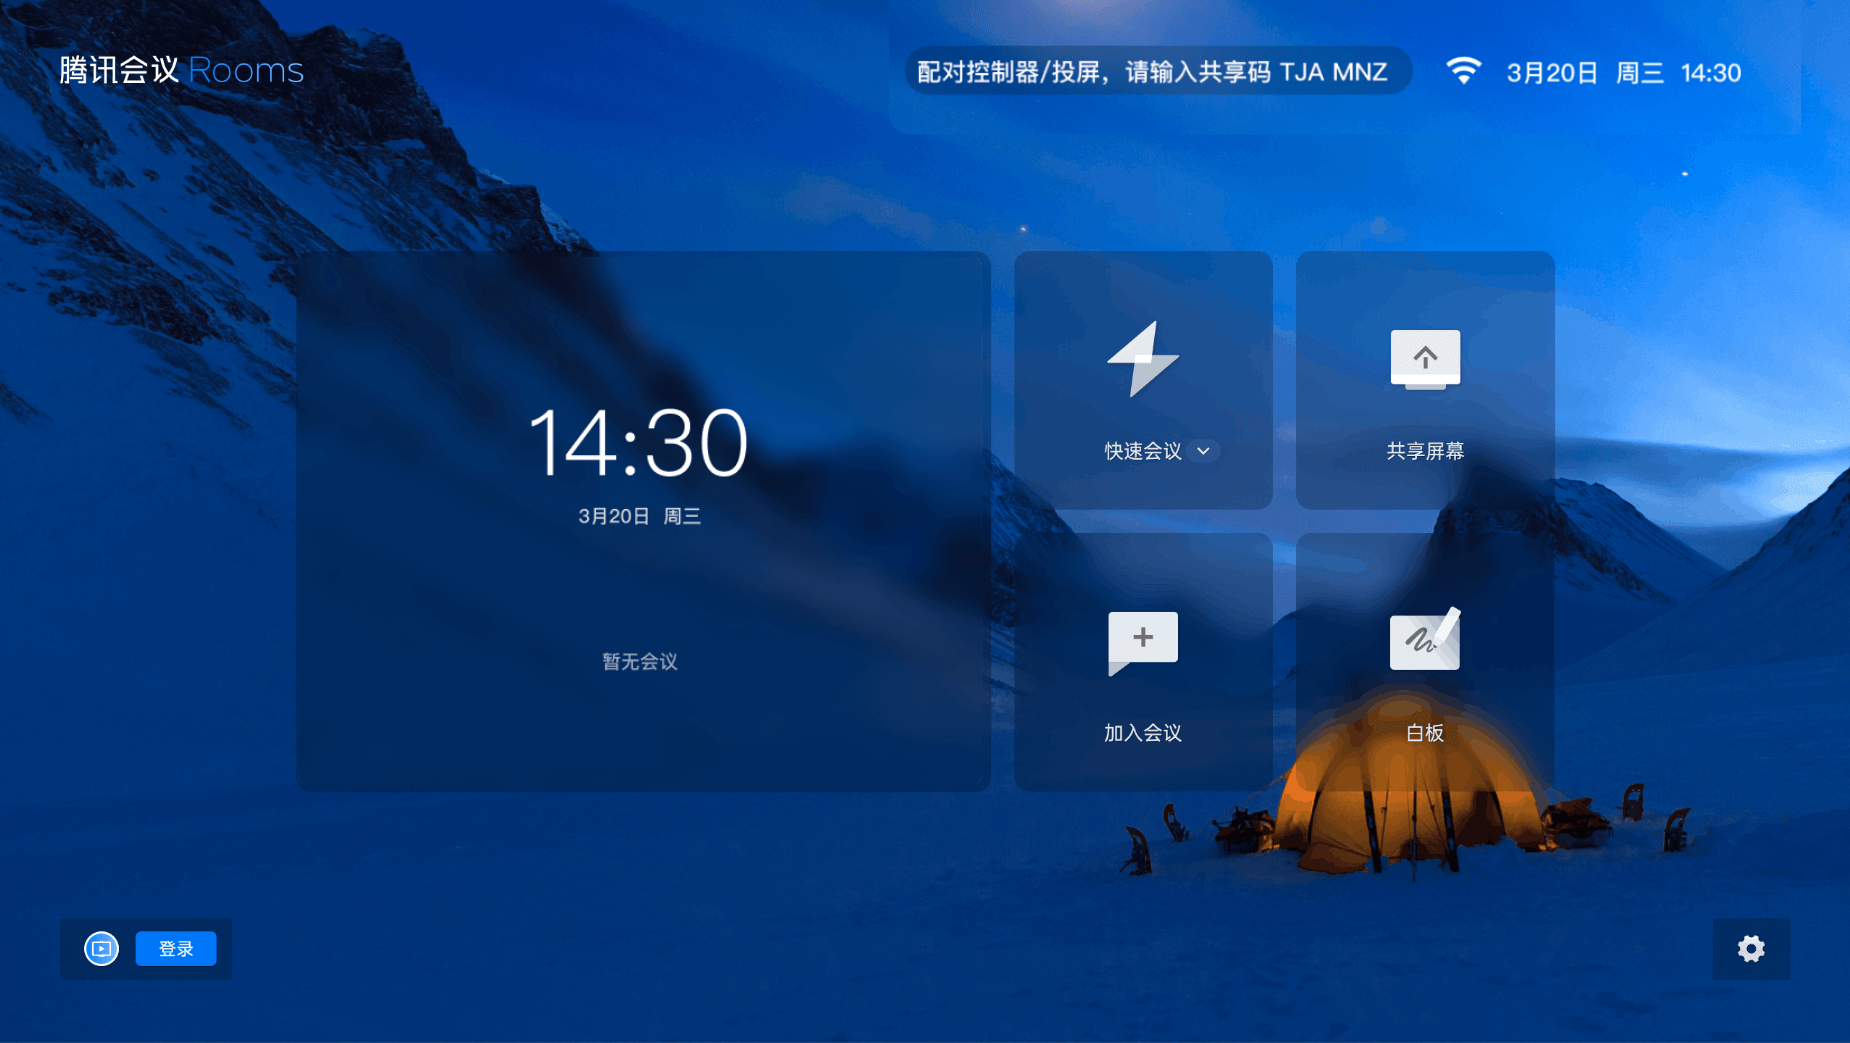Click the top bar date 3月20日 周三

pos(1585,73)
